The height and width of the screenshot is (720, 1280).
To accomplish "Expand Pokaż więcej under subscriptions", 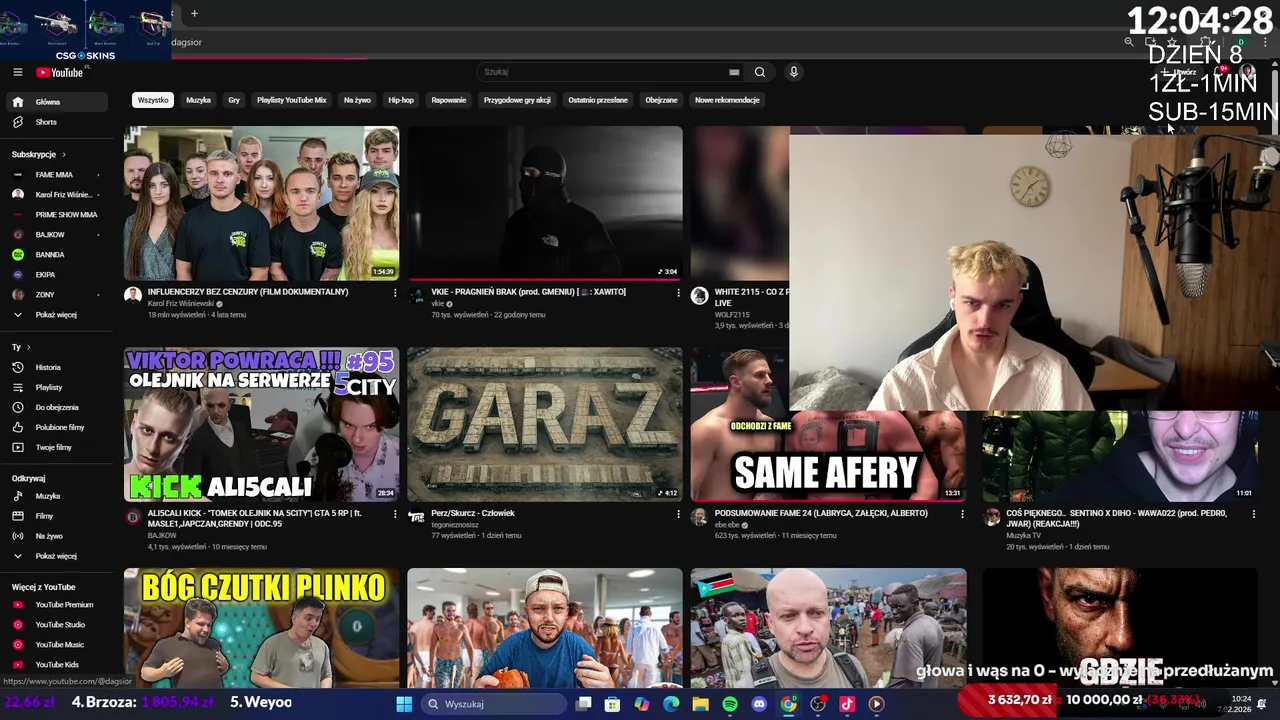I will click(56, 315).
